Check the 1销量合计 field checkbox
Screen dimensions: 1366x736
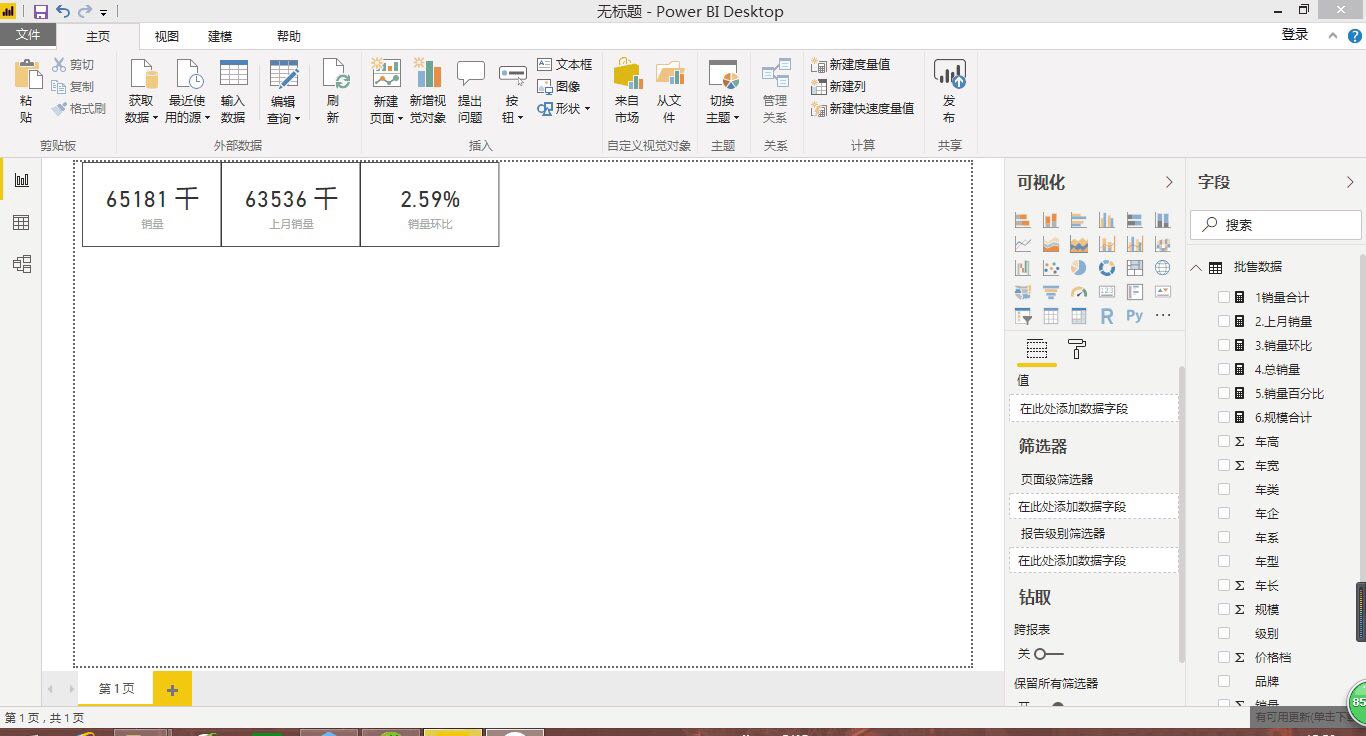1224,297
